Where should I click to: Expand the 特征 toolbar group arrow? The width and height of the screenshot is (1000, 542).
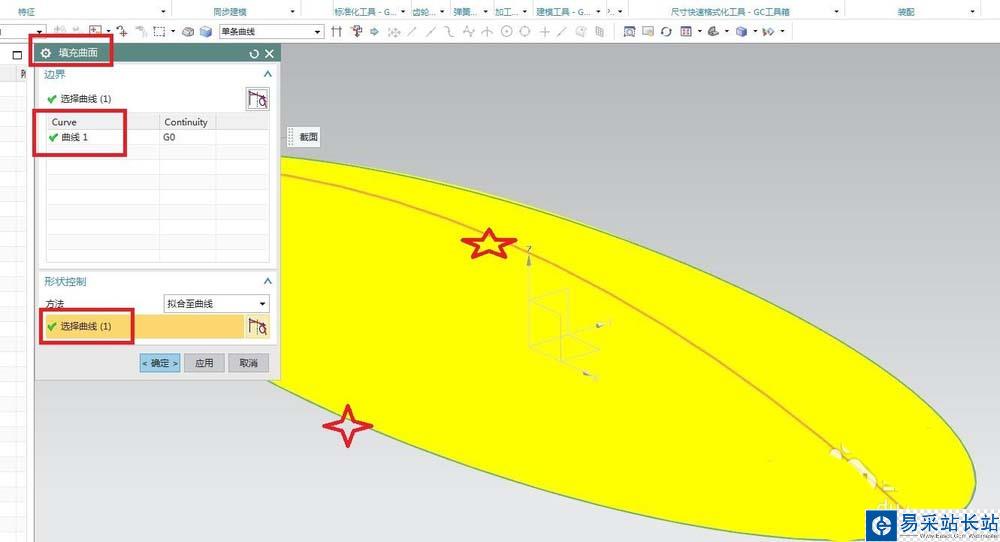(163, 11)
